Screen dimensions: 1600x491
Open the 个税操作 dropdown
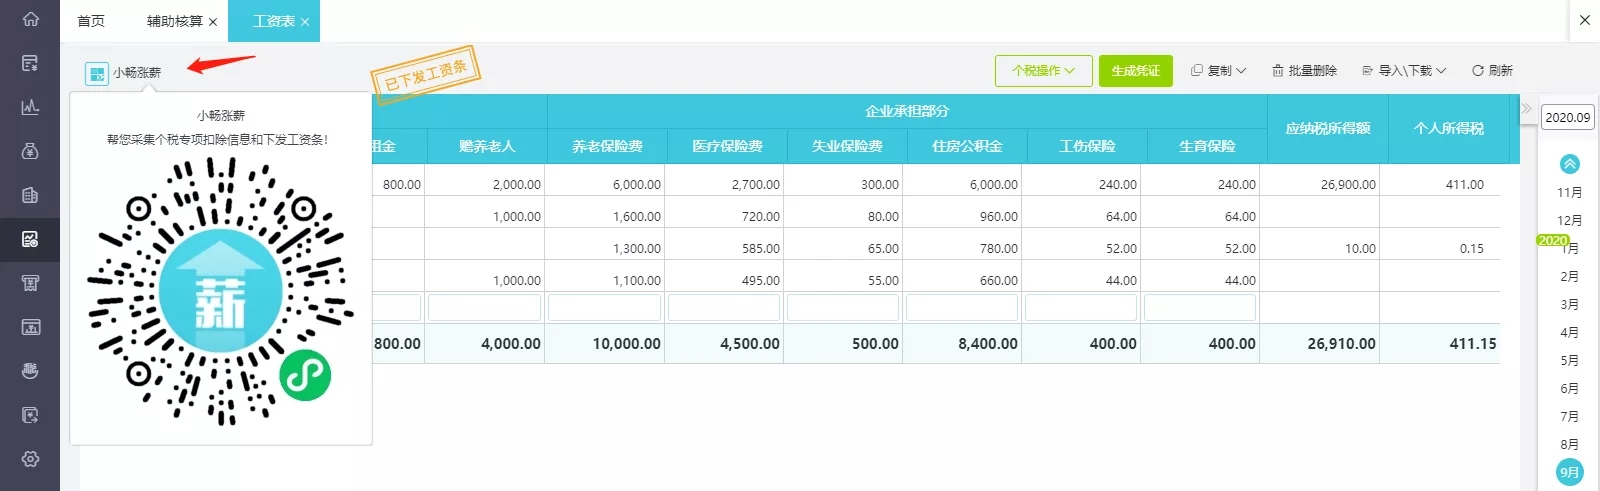pyautogui.click(x=1044, y=71)
